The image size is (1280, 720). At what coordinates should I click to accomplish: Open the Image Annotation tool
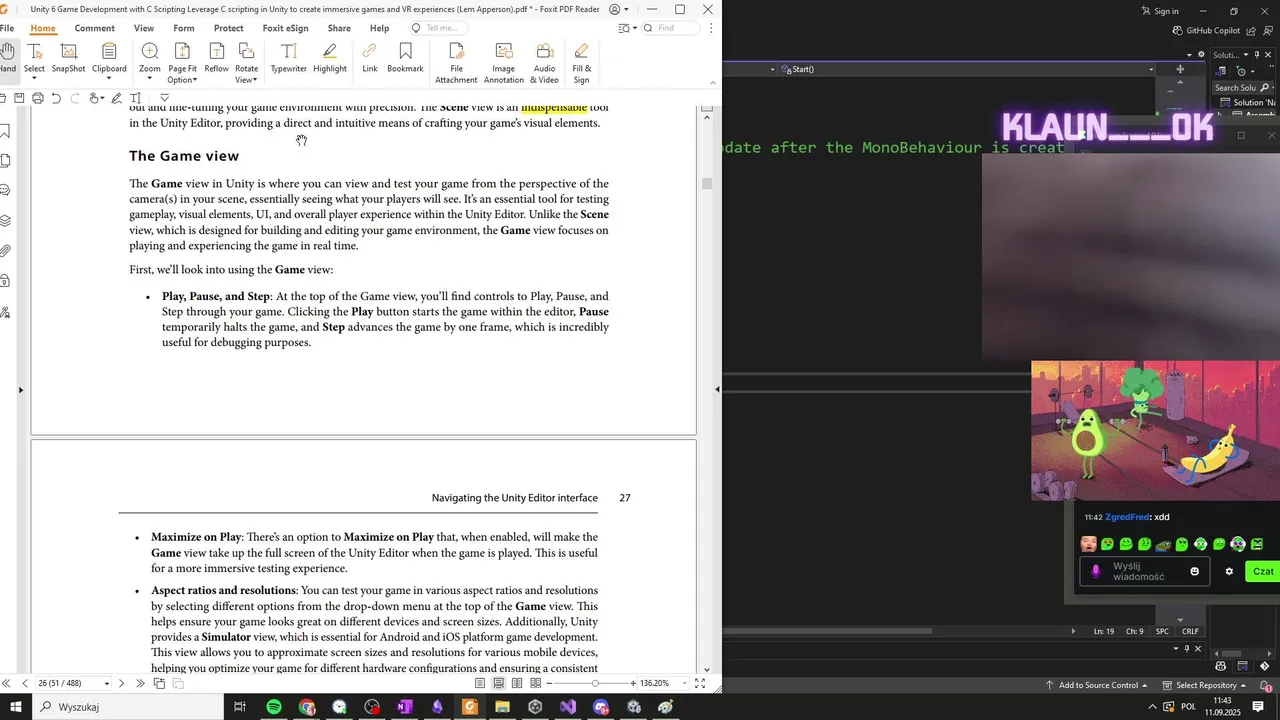tap(503, 63)
